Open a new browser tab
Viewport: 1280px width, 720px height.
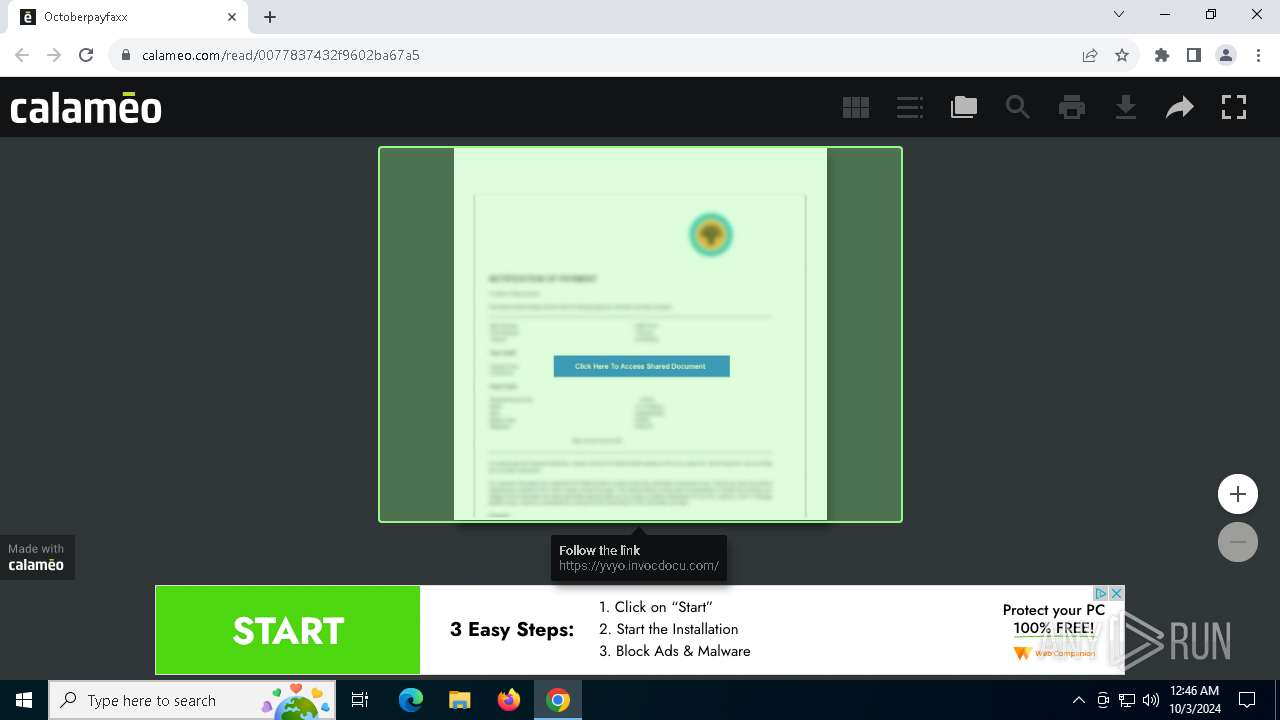click(x=270, y=17)
